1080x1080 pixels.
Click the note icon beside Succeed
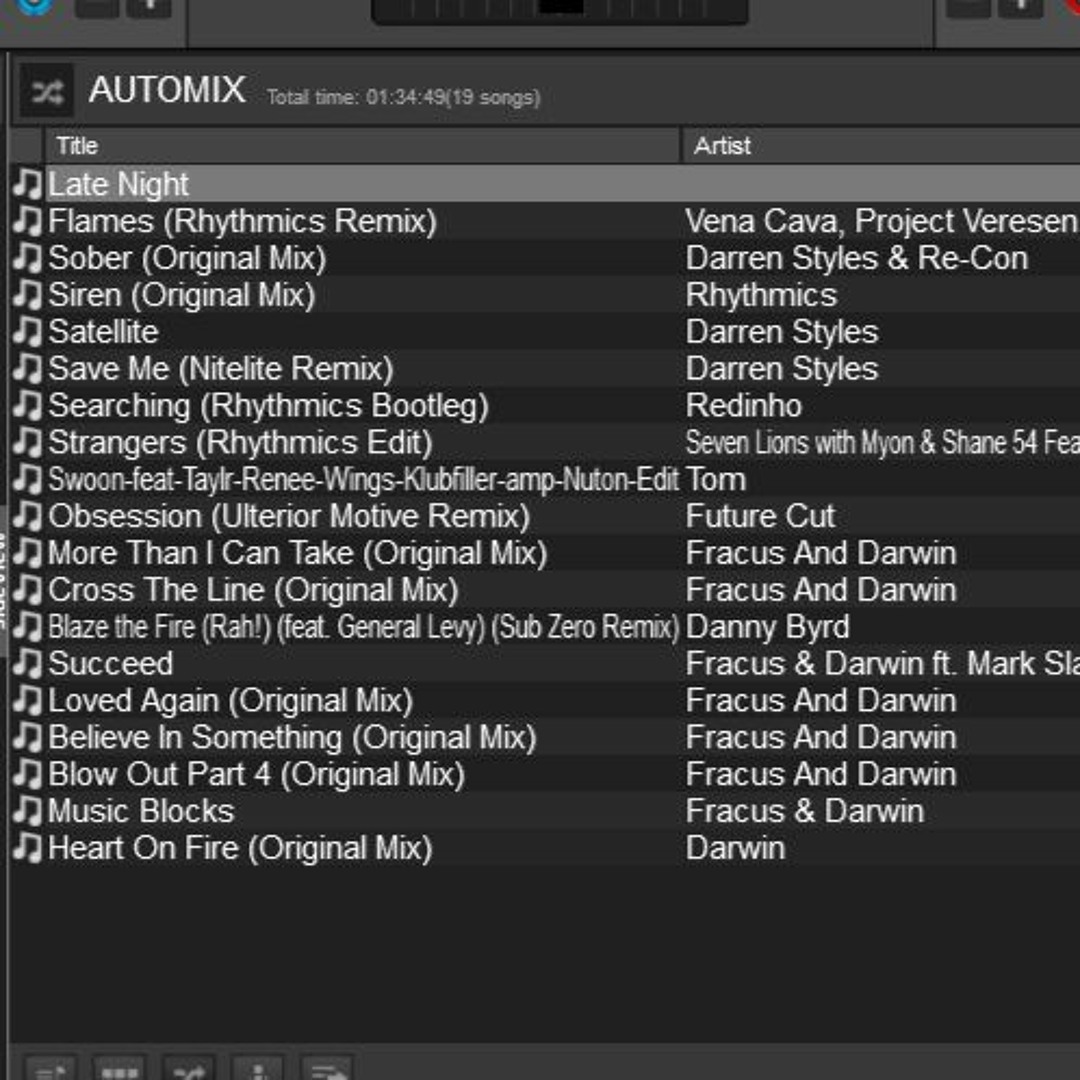pos(28,663)
